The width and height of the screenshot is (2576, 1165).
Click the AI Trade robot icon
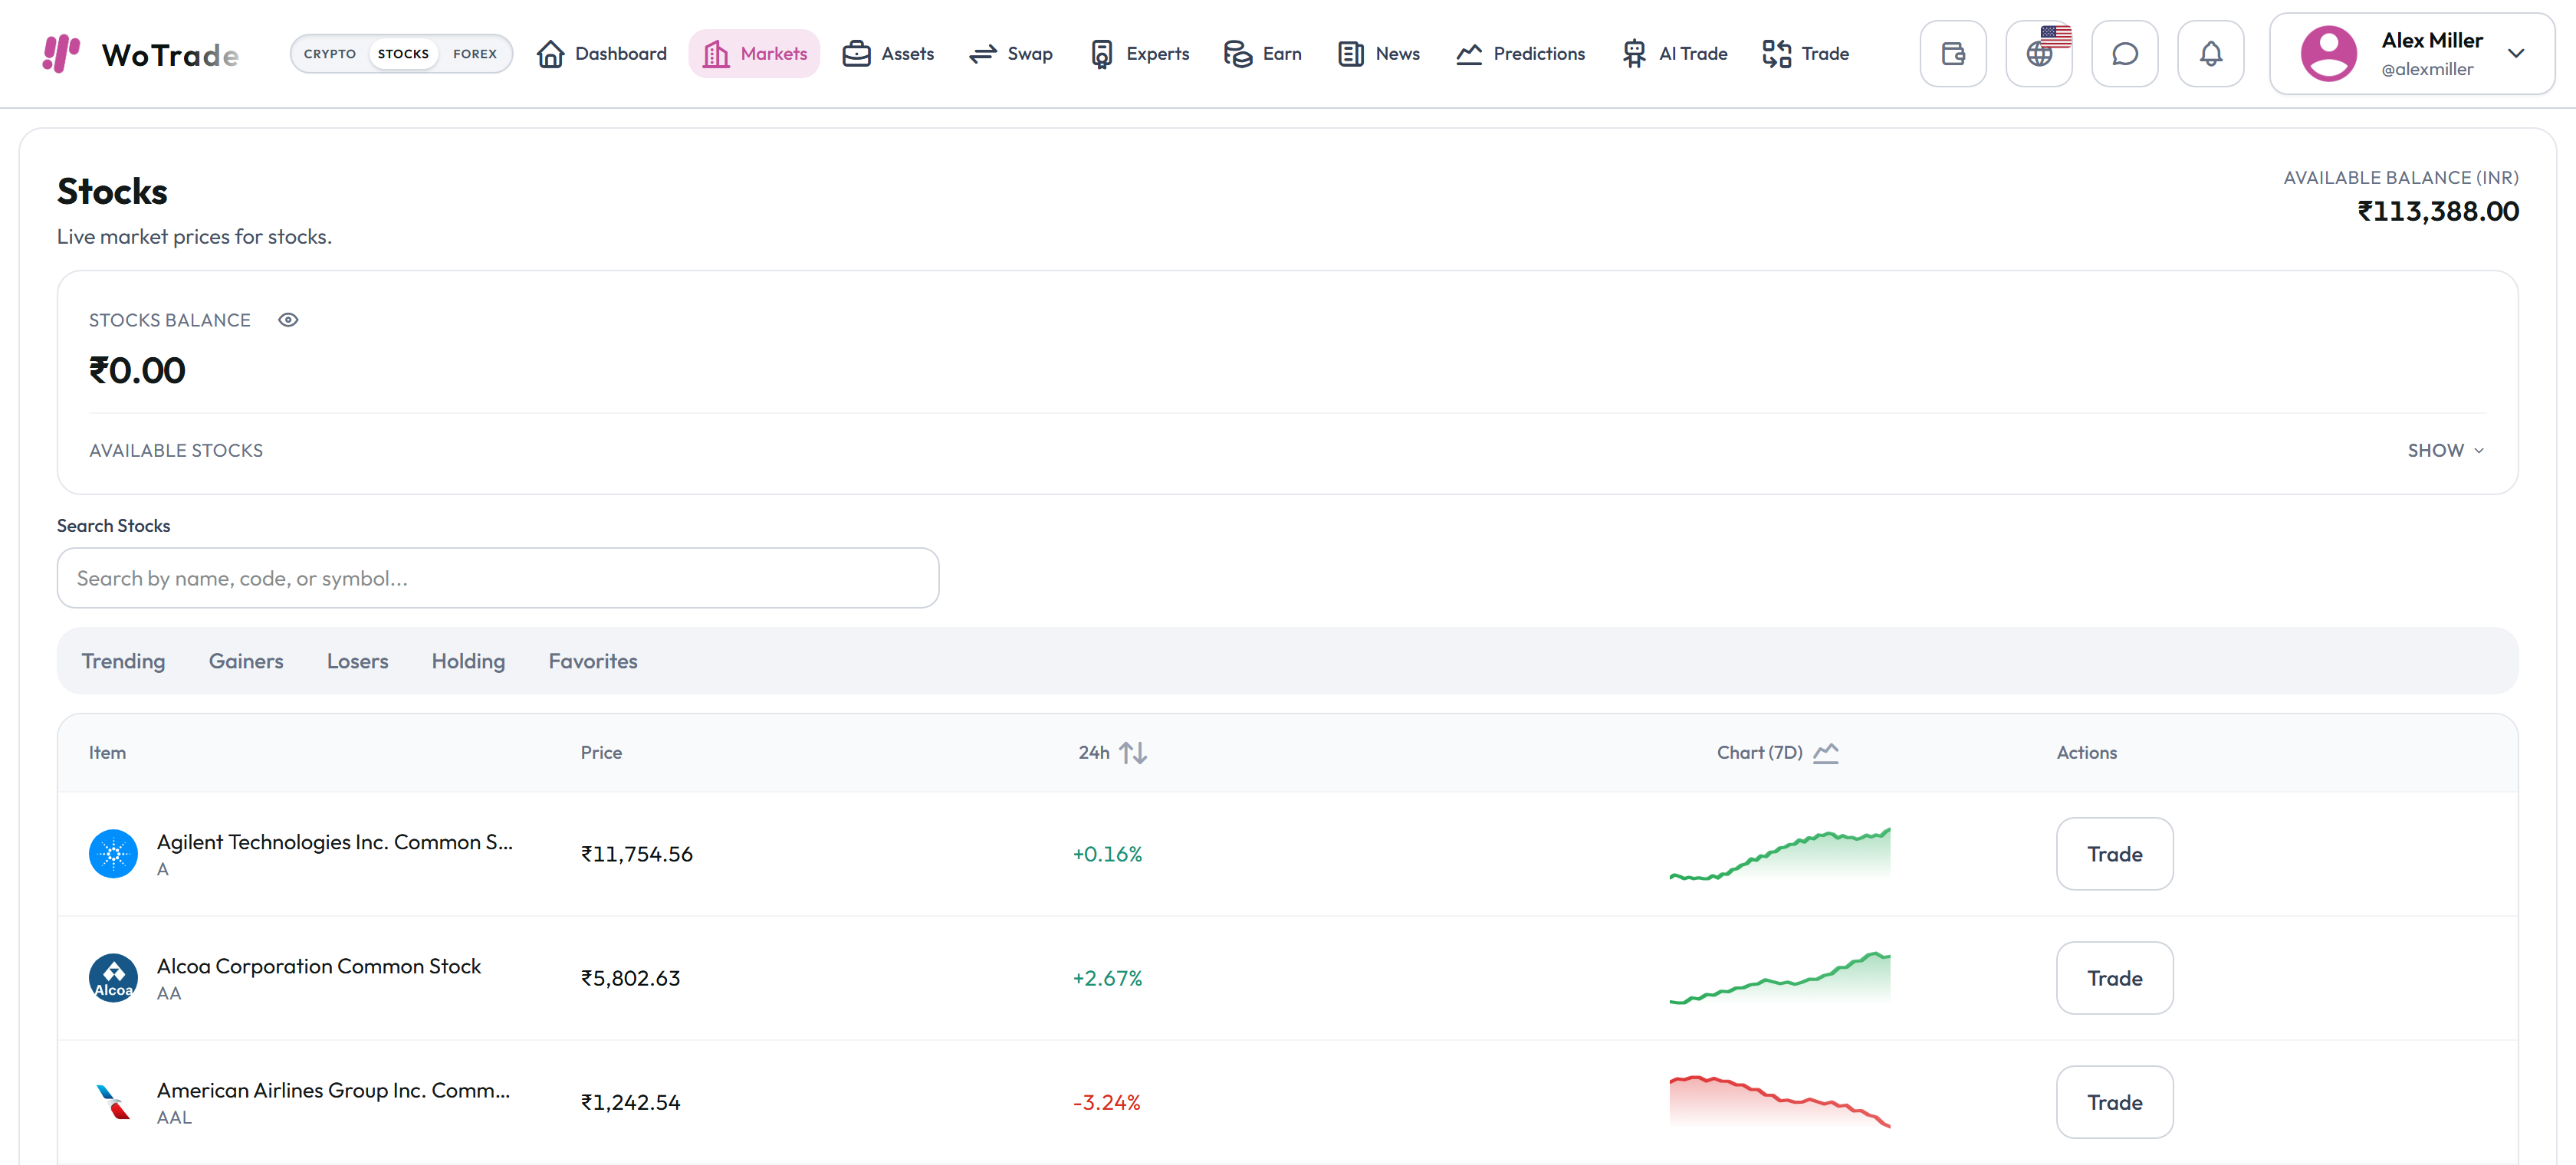coord(1634,54)
